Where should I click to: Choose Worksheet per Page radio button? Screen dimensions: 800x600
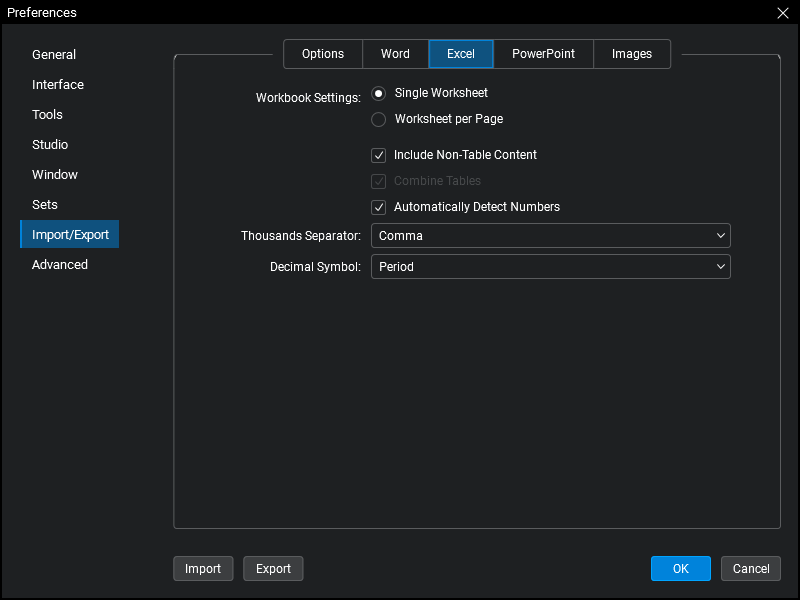(379, 119)
